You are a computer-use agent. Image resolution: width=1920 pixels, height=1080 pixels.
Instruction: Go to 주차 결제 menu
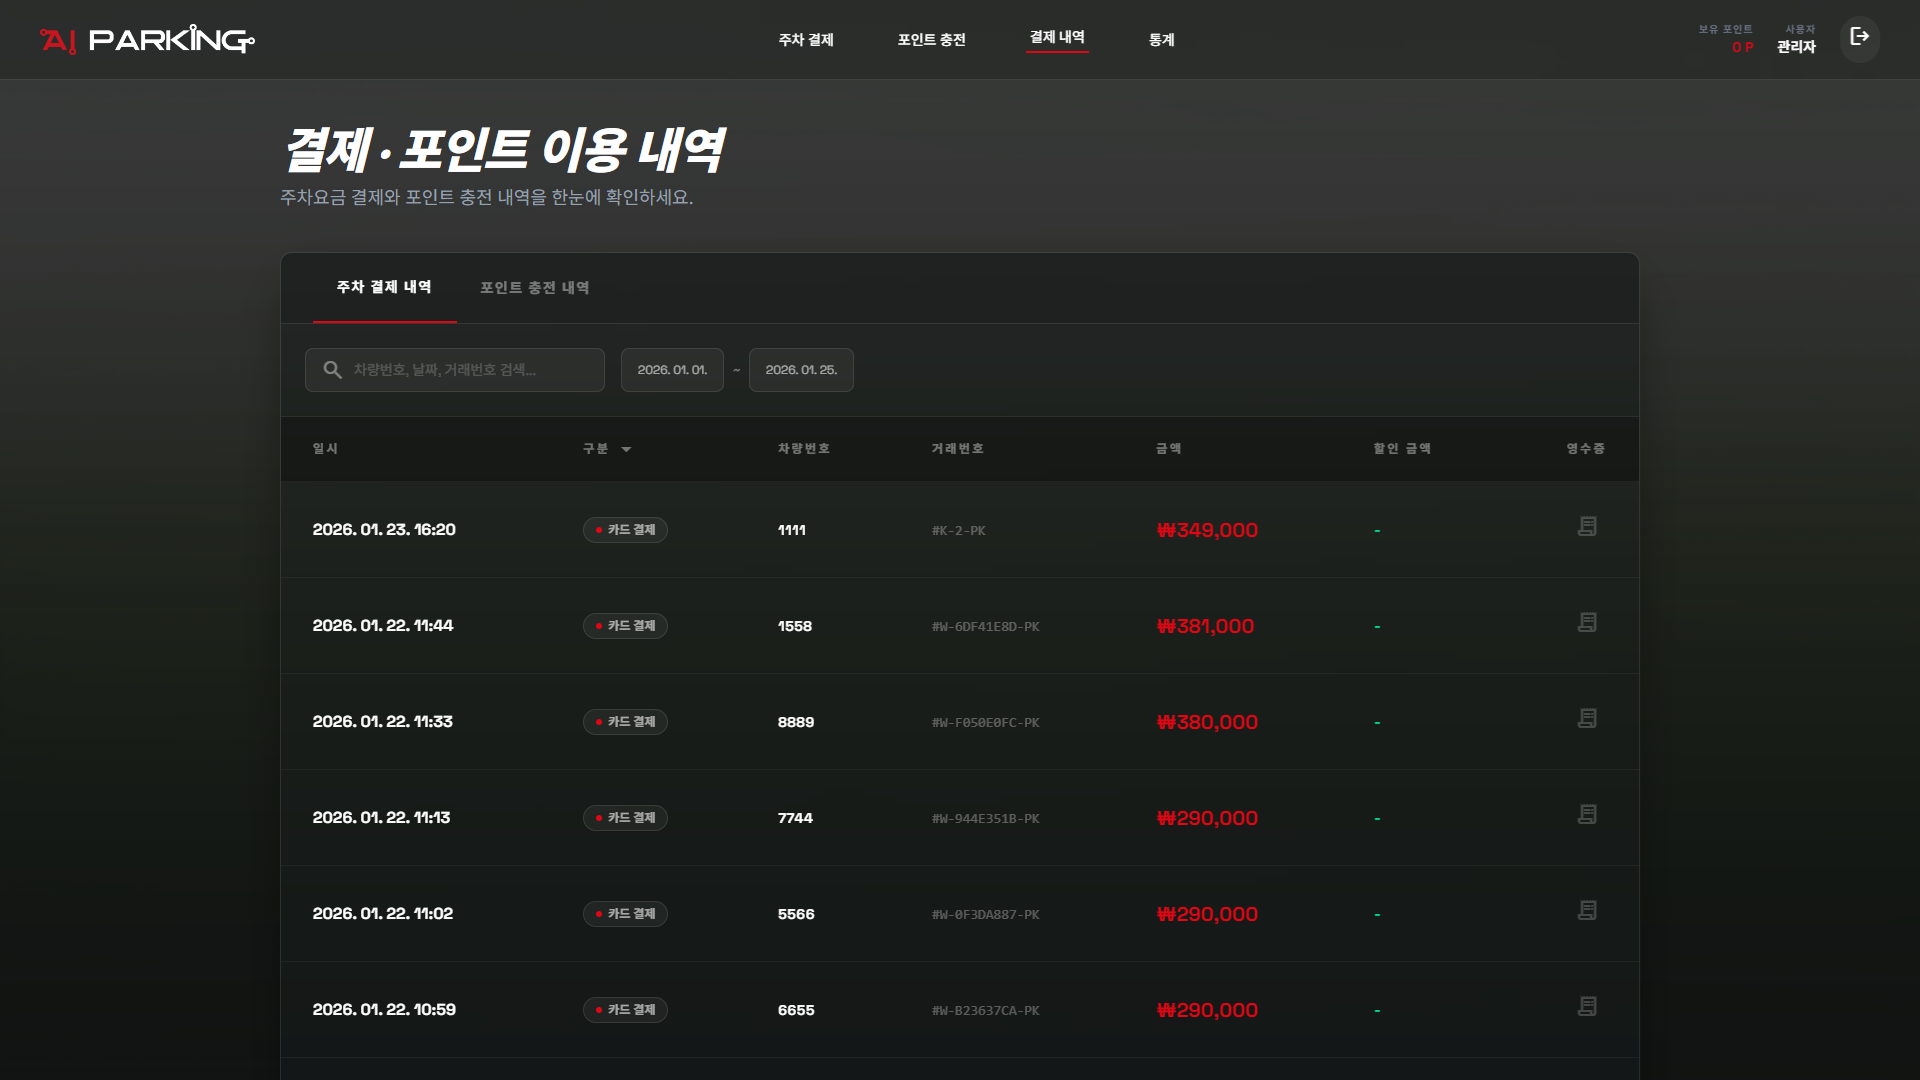point(806,40)
